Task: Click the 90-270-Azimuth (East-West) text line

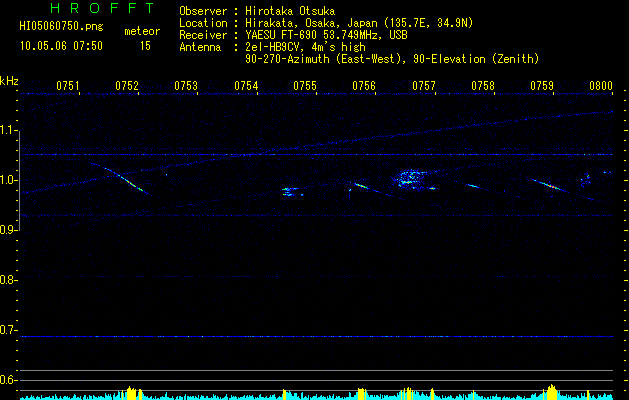Action: coord(392,59)
